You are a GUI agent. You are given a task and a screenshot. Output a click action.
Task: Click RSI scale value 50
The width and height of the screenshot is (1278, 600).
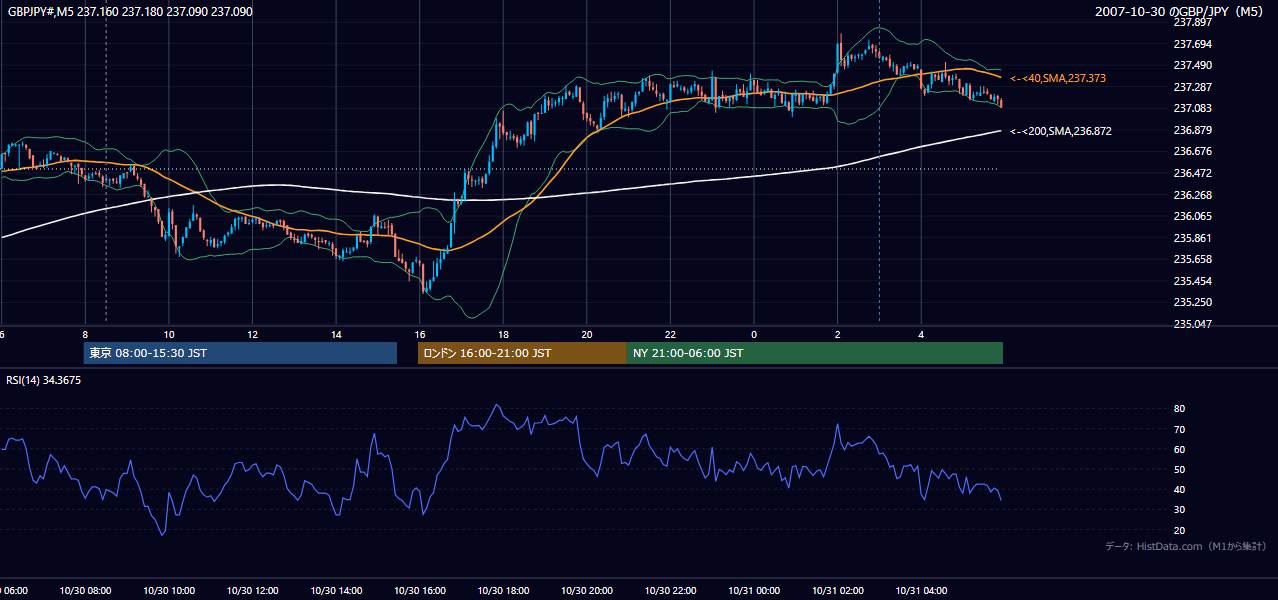click(1179, 469)
